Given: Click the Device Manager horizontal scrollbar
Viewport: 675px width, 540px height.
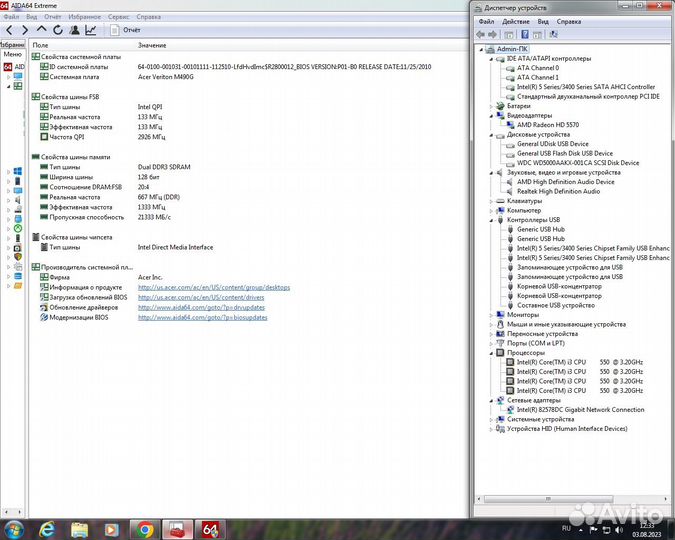Looking at the screenshot, I should (548, 499).
